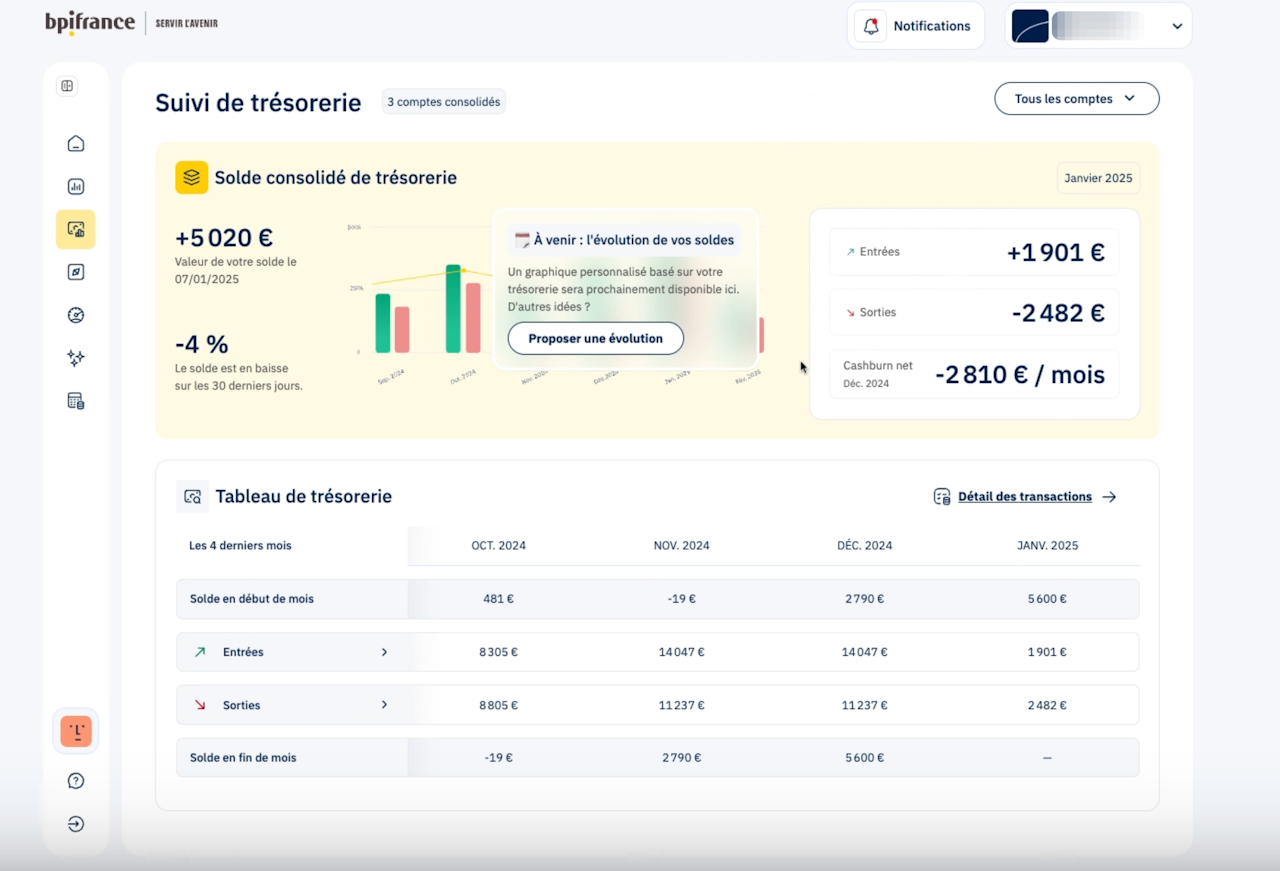Open the 'Tous les comptes' dropdown
Screen dimensions: 1280x871
coord(1076,99)
